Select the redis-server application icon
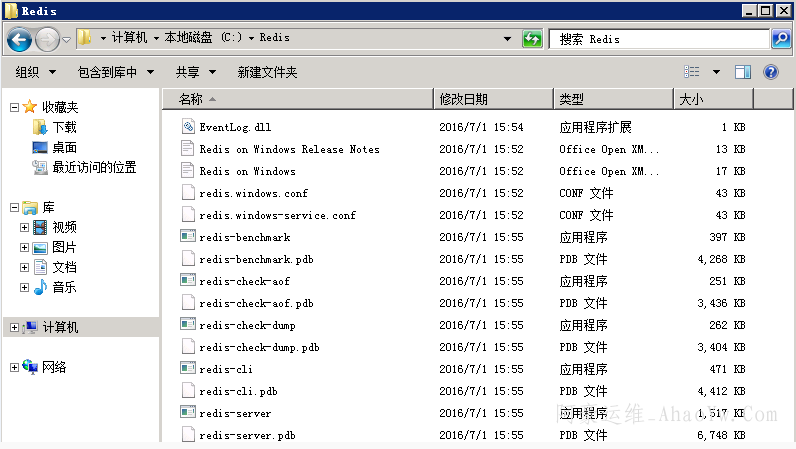Viewport: 796px width, 449px height. [x=187, y=413]
